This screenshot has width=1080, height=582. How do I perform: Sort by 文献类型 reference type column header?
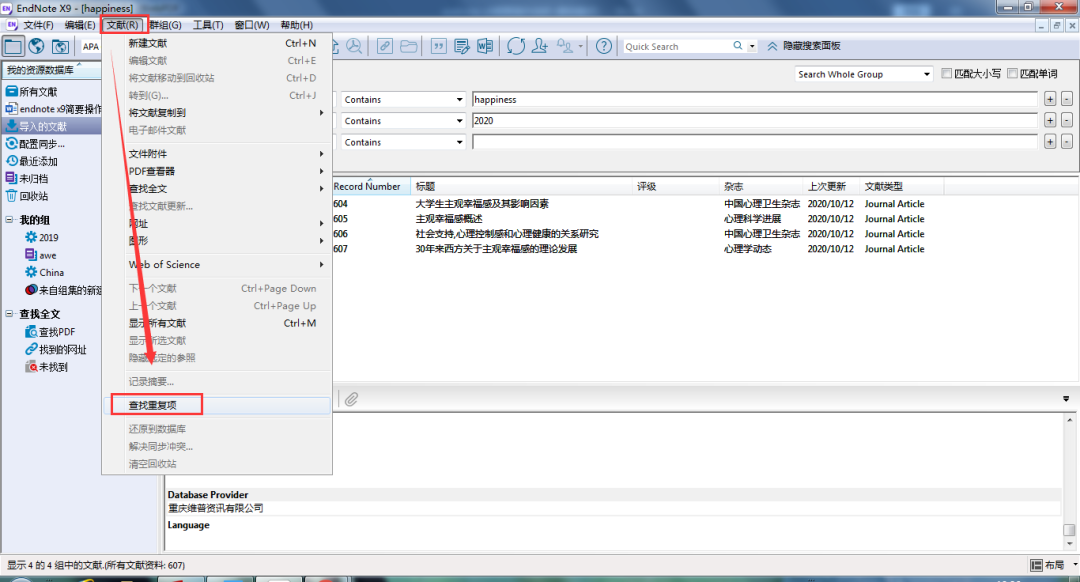(902, 187)
